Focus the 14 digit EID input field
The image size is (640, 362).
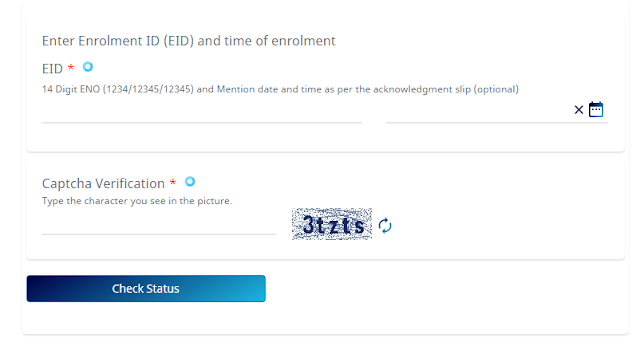click(202, 111)
